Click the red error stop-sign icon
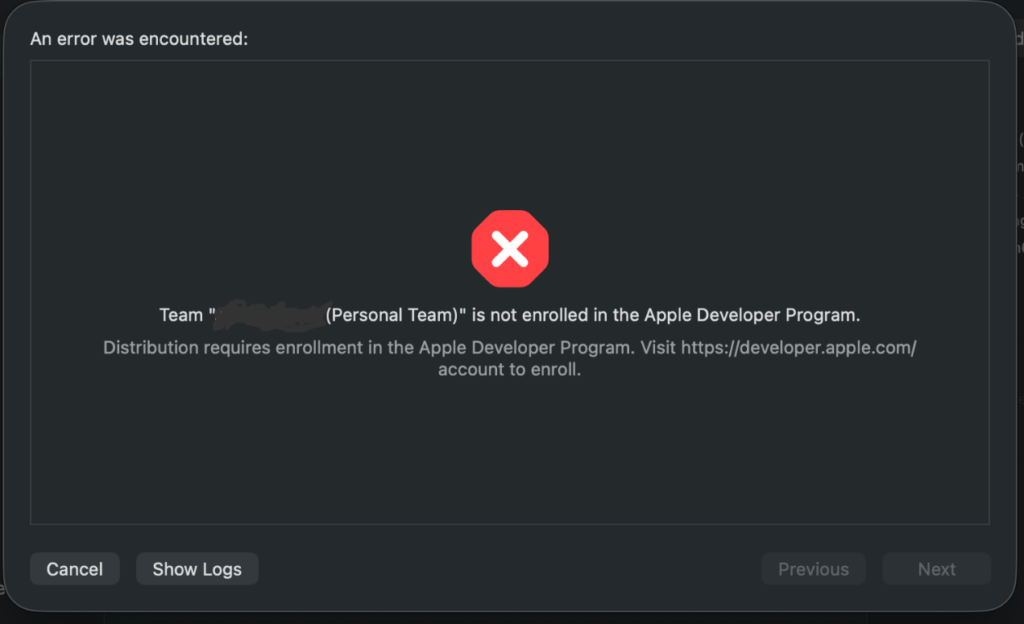The image size is (1024, 624). [x=510, y=249]
